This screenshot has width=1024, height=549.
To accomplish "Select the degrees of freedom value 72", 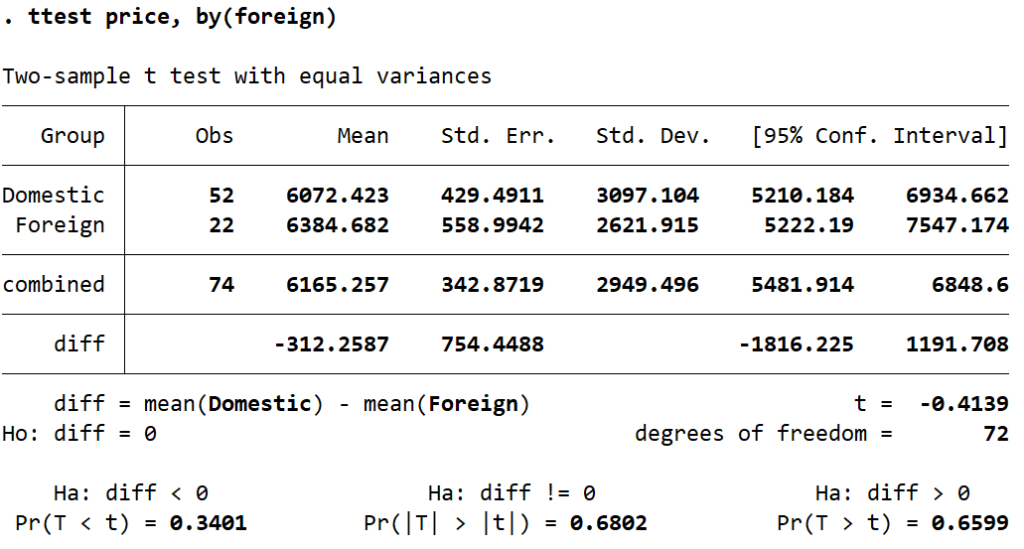I will [995, 434].
